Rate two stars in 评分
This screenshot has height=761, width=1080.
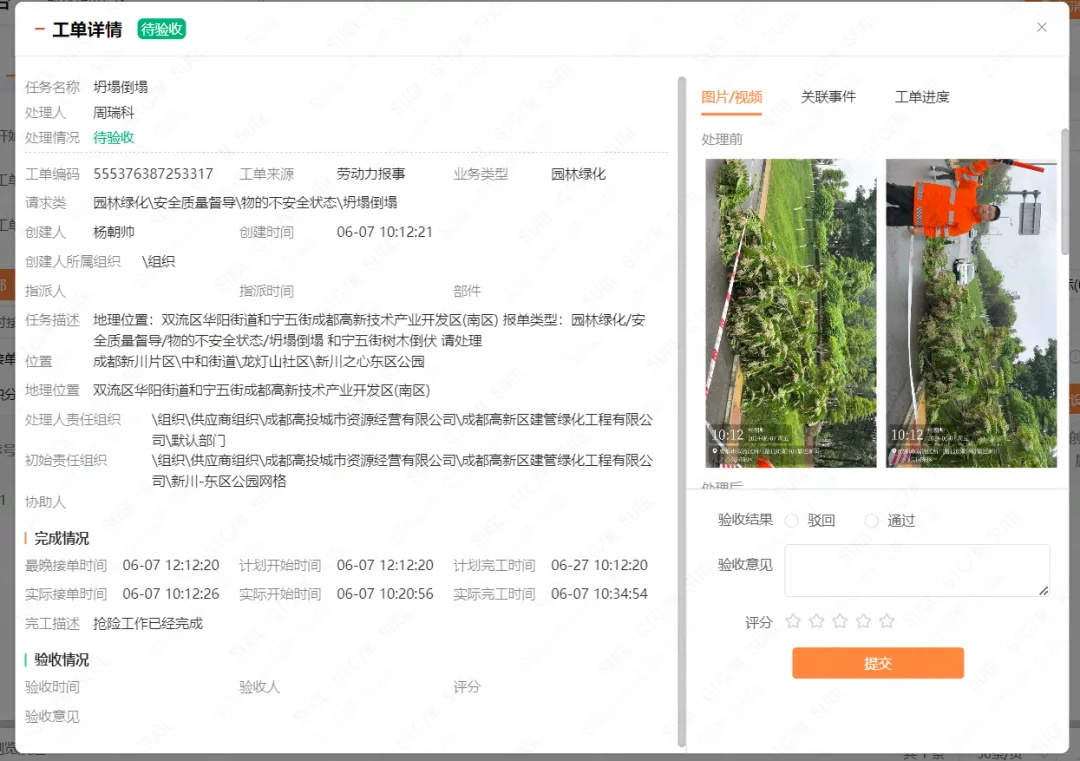(x=817, y=621)
